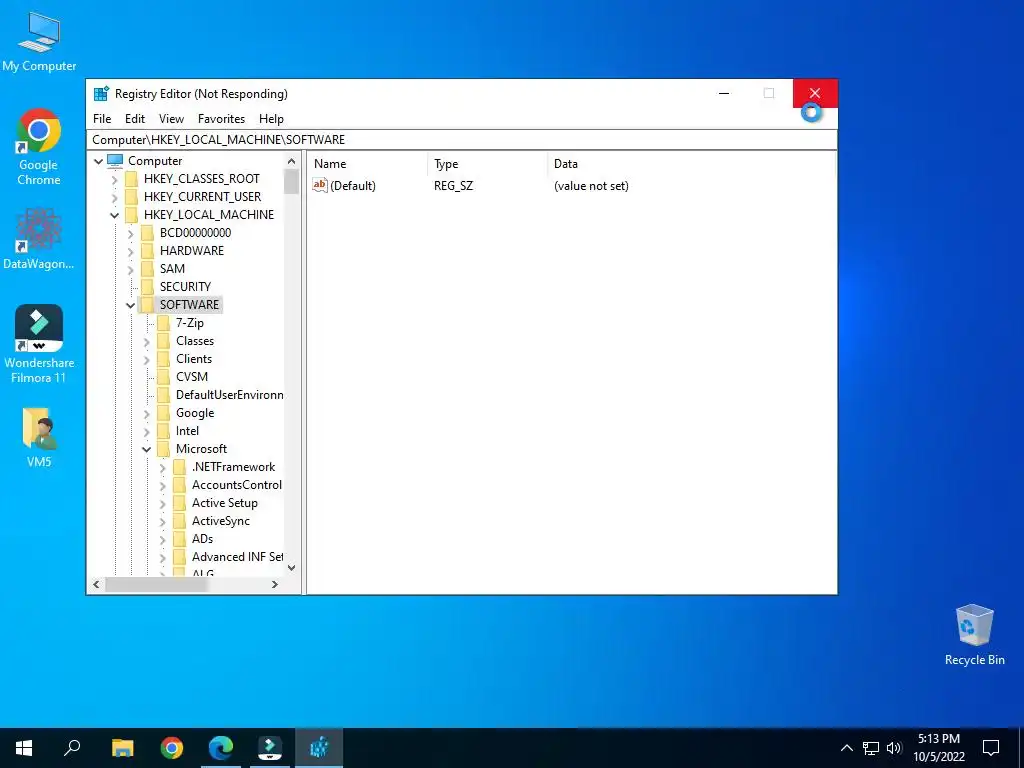Click tree horizontal scrollbar left arrow

[97, 584]
